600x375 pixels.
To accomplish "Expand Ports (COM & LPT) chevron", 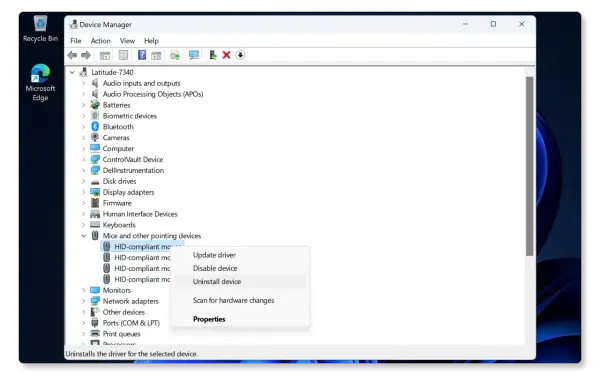I will [83, 323].
